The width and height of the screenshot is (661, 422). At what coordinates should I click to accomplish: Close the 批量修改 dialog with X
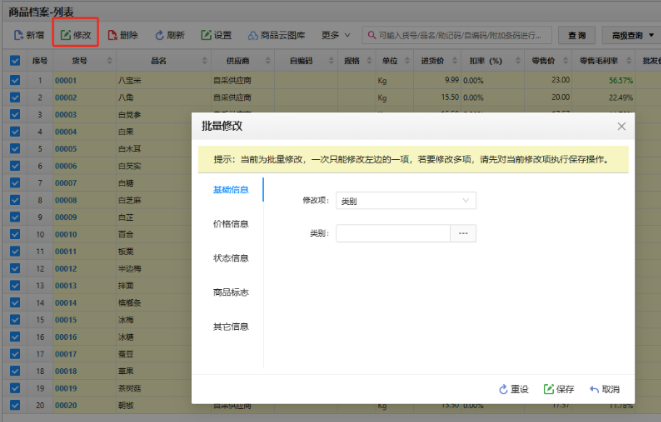[x=621, y=126]
